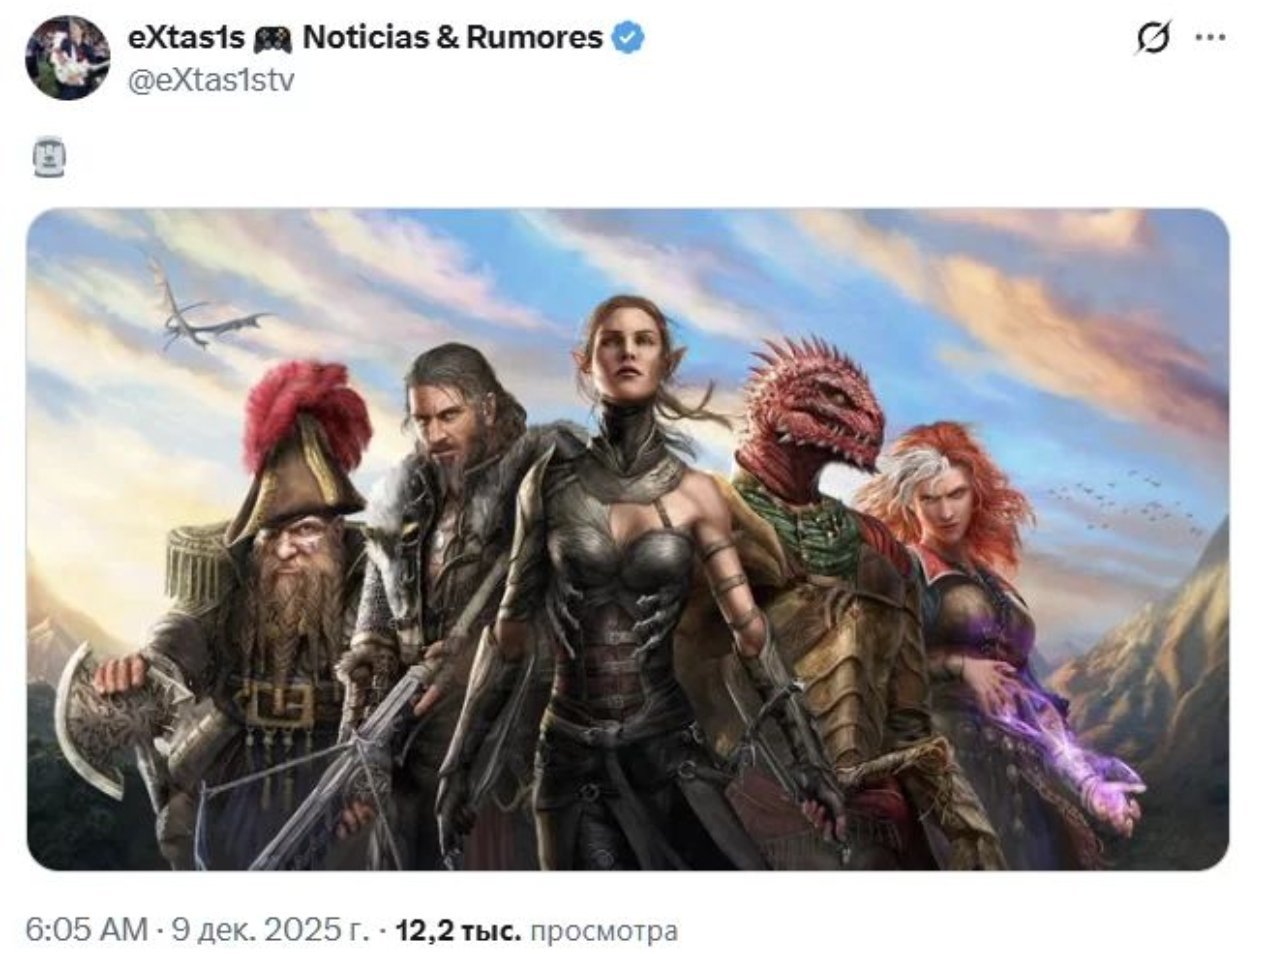The height and width of the screenshot is (954, 1264).
Task: Open the three-dot more options menu
Action: tap(1210, 39)
